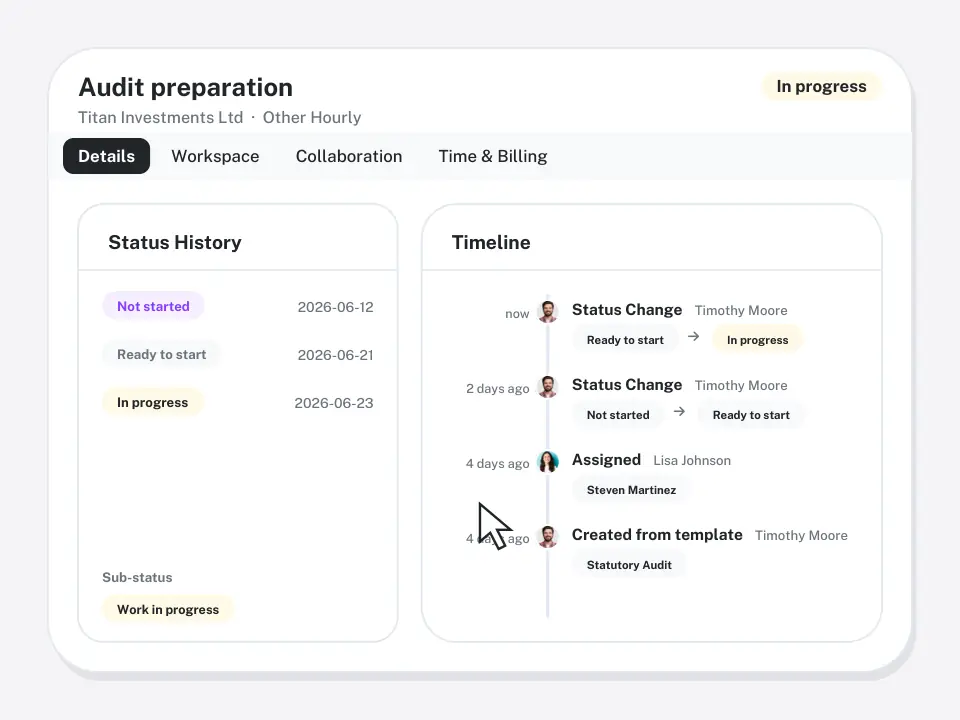Go to the Time & Billing tab
This screenshot has height=720, width=960.
pyautogui.click(x=493, y=156)
